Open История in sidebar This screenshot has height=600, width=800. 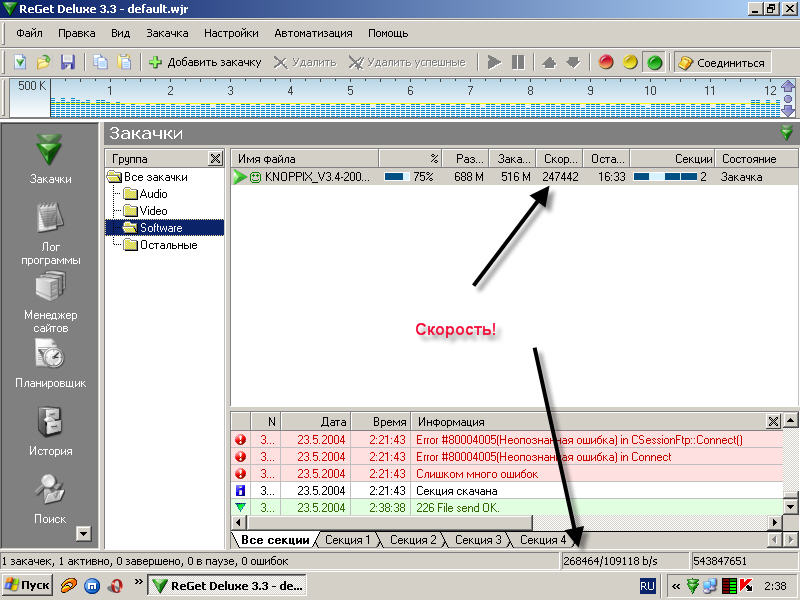pyautogui.click(x=50, y=431)
